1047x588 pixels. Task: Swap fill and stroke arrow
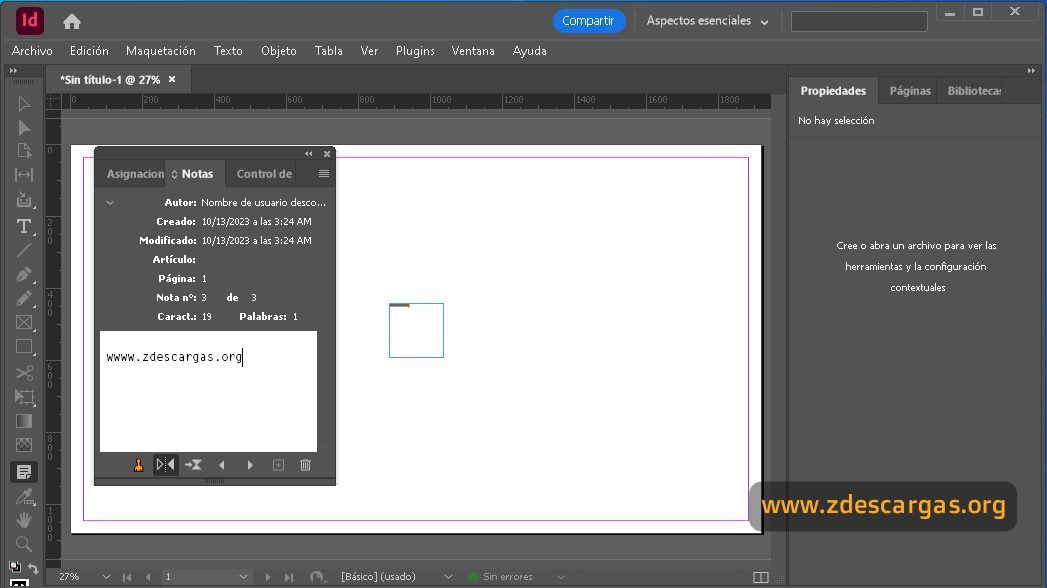click(33, 568)
